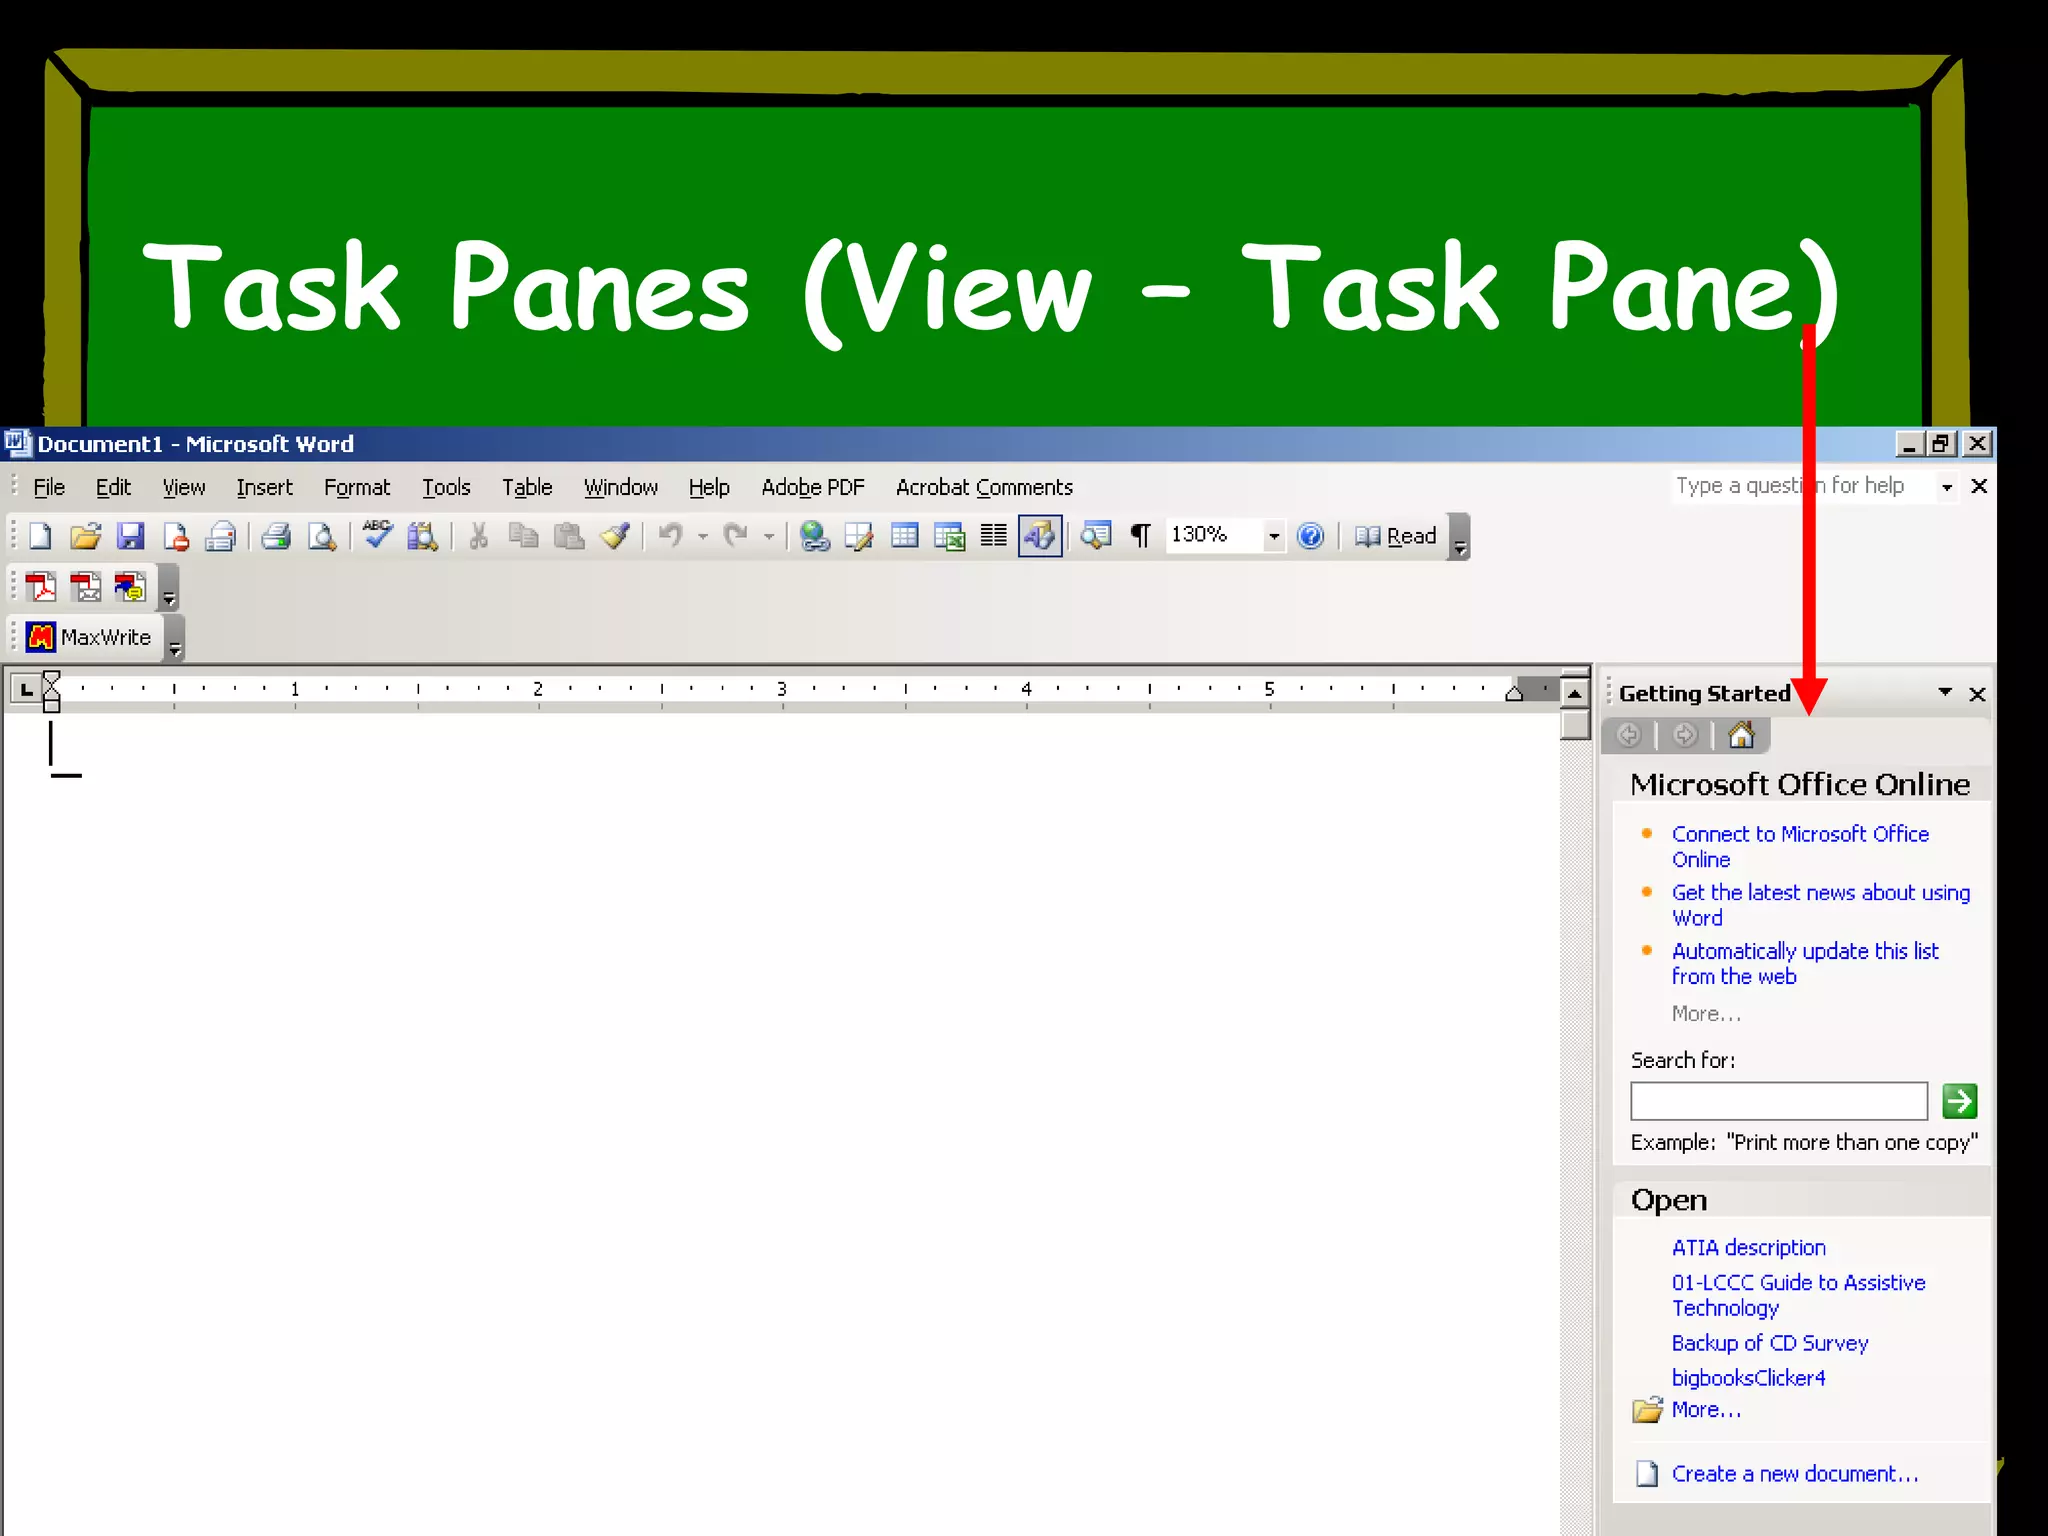Open the Redo history dropdown arrow
The height and width of the screenshot is (1536, 2048).
coord(768,537)
